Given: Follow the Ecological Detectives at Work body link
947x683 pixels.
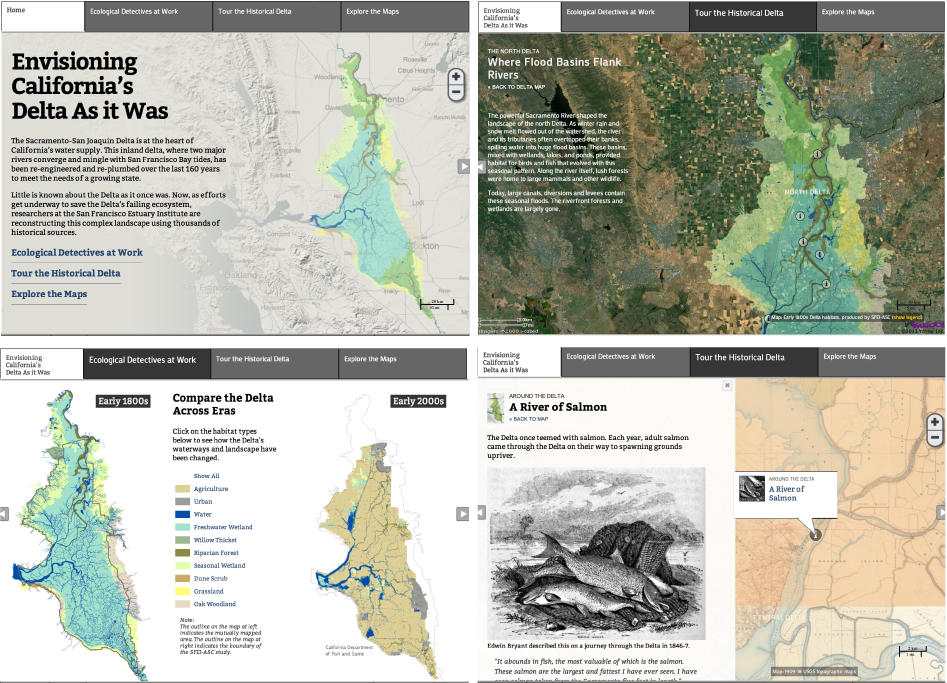Looking at the screenshot, I should 77,252.
